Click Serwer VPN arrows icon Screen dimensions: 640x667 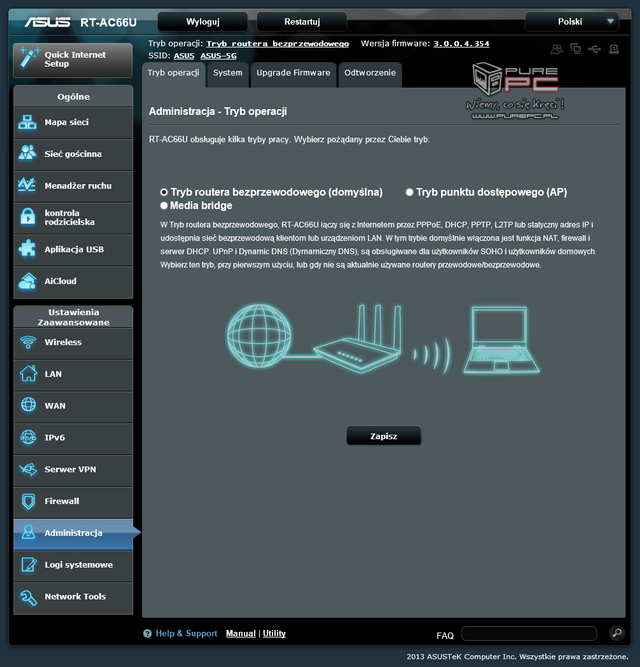[x=28, y=469]
